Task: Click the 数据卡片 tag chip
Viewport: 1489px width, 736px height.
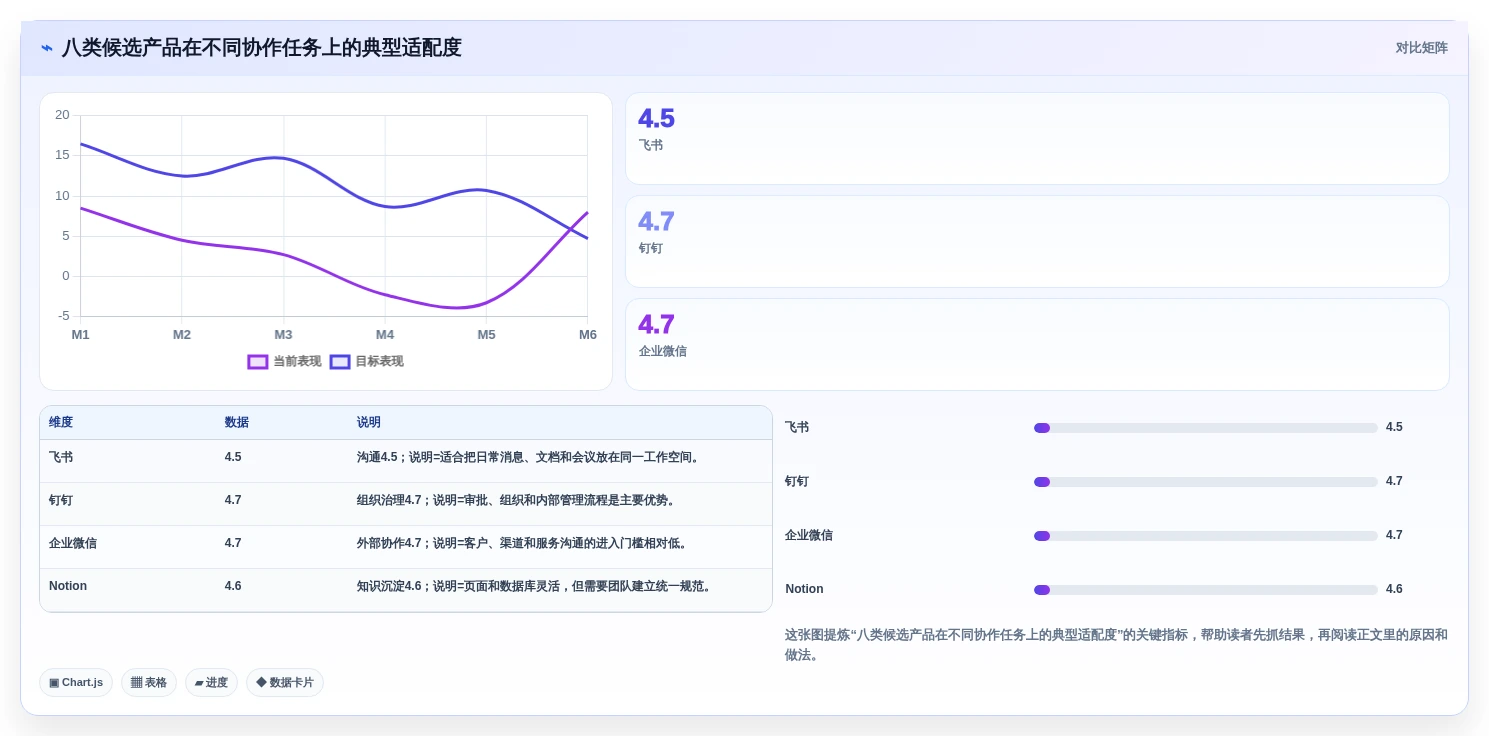Action: point(285,682)
